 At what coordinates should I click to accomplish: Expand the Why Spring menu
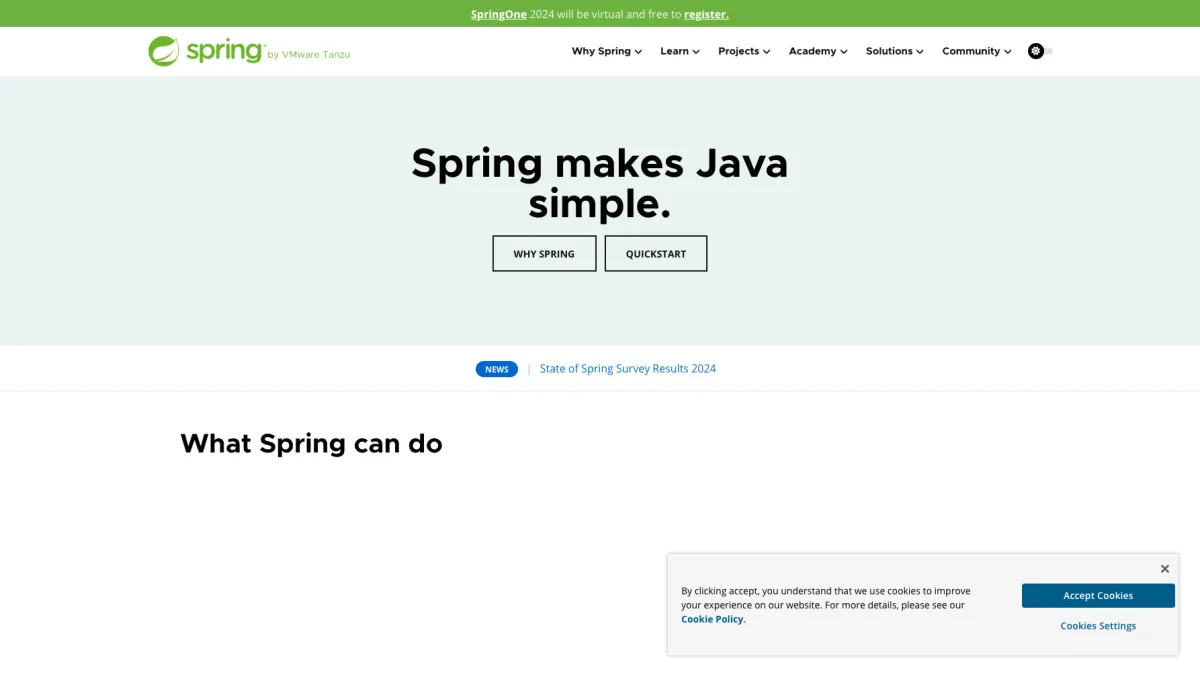click(x=607, y=51)
